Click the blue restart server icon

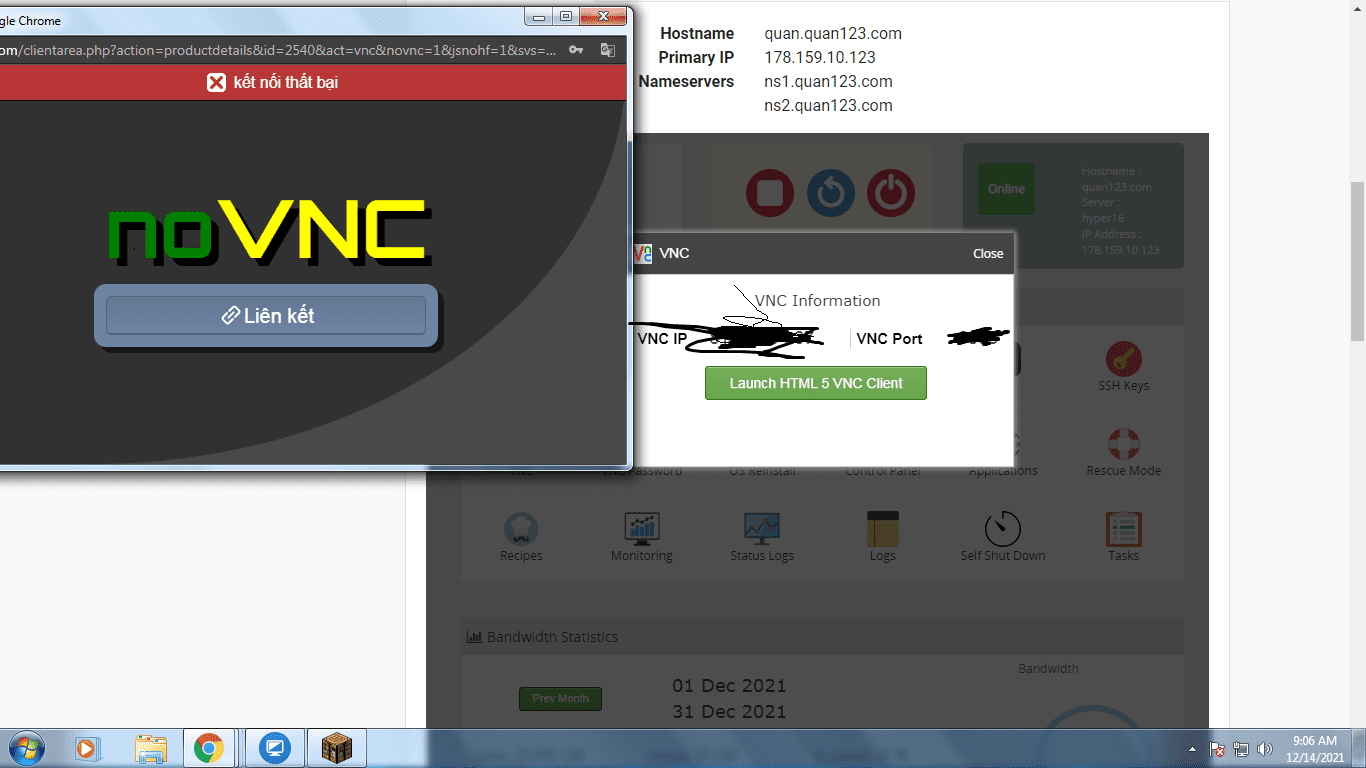[x=831, y=193]
